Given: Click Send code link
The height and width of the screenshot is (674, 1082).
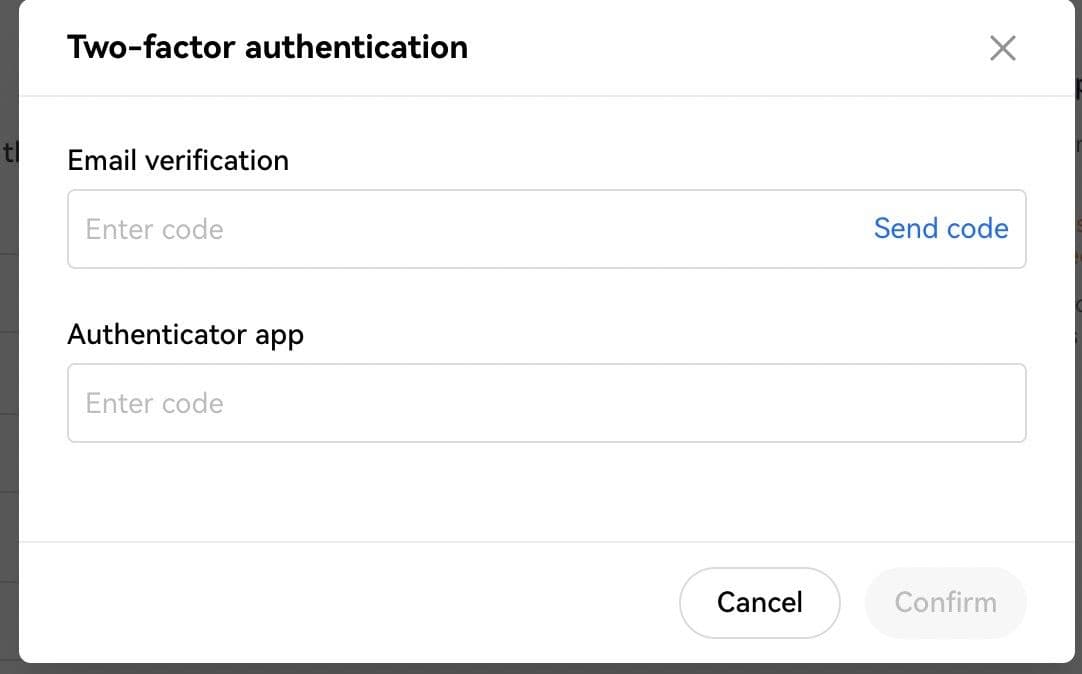Looking at the screenshot, I should [x=940, y=229].
